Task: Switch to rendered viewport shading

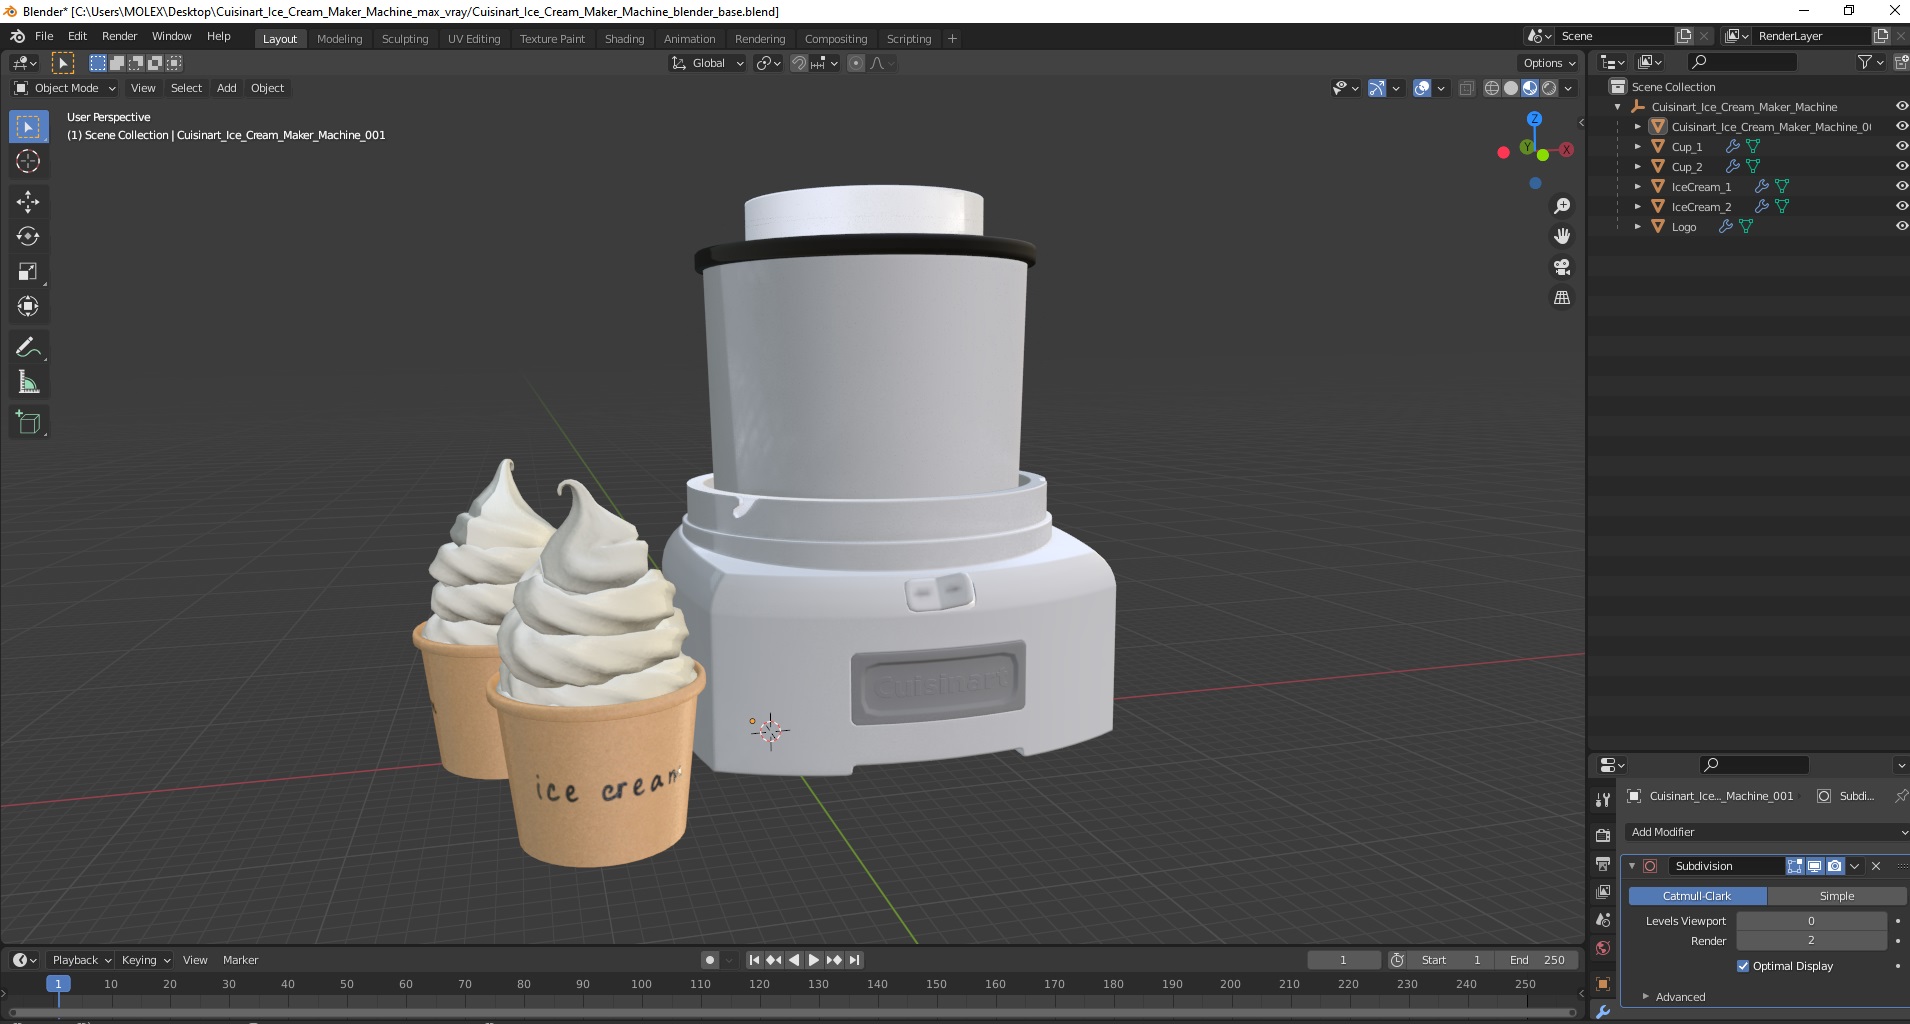Action: (x=1549, y=88)
